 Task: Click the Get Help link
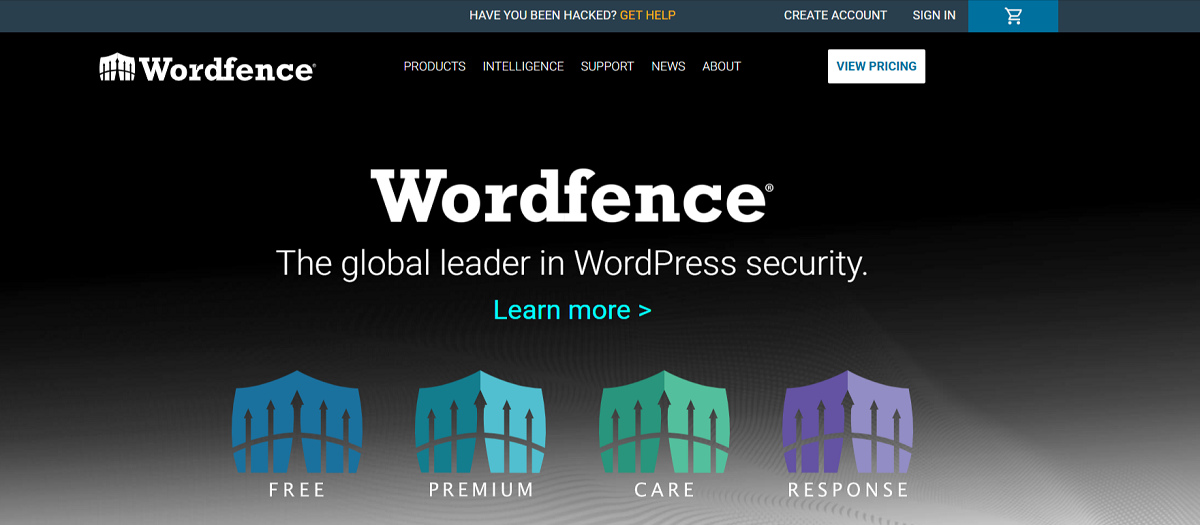pos(648,16)
